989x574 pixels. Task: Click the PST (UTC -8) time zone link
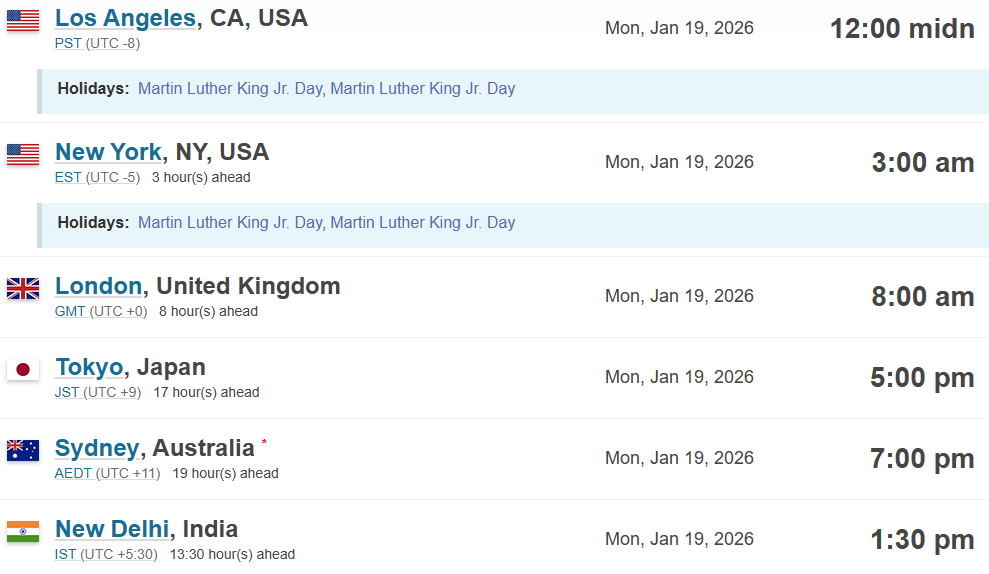(x=97, y=43)
